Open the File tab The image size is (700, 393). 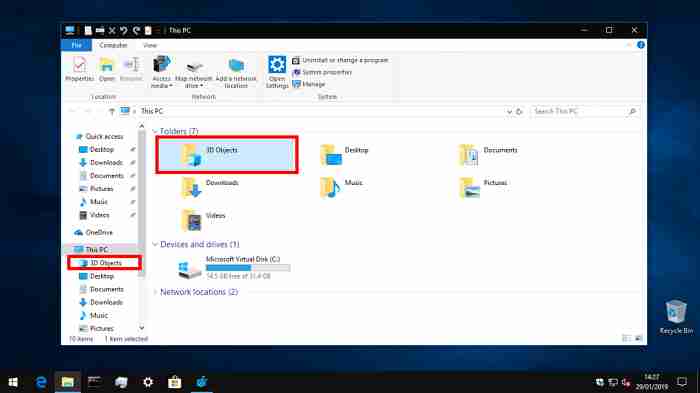[x=76, y=45]
